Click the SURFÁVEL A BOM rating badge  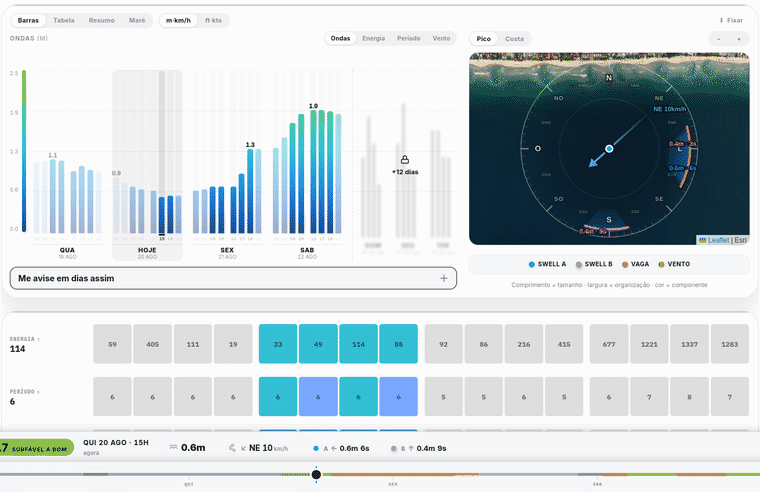(x=37, y=448)
